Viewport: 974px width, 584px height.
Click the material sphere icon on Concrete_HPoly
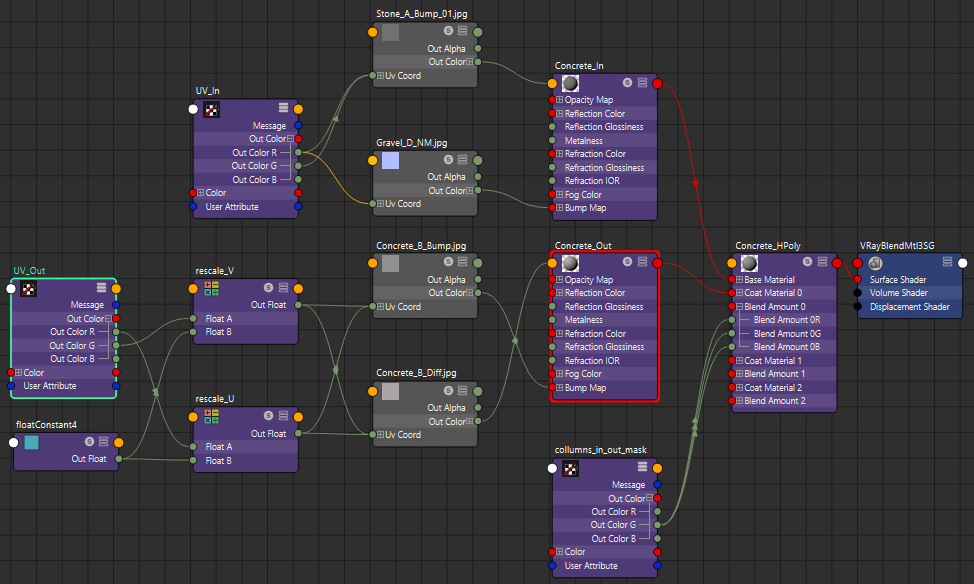(x=750, y=263)
